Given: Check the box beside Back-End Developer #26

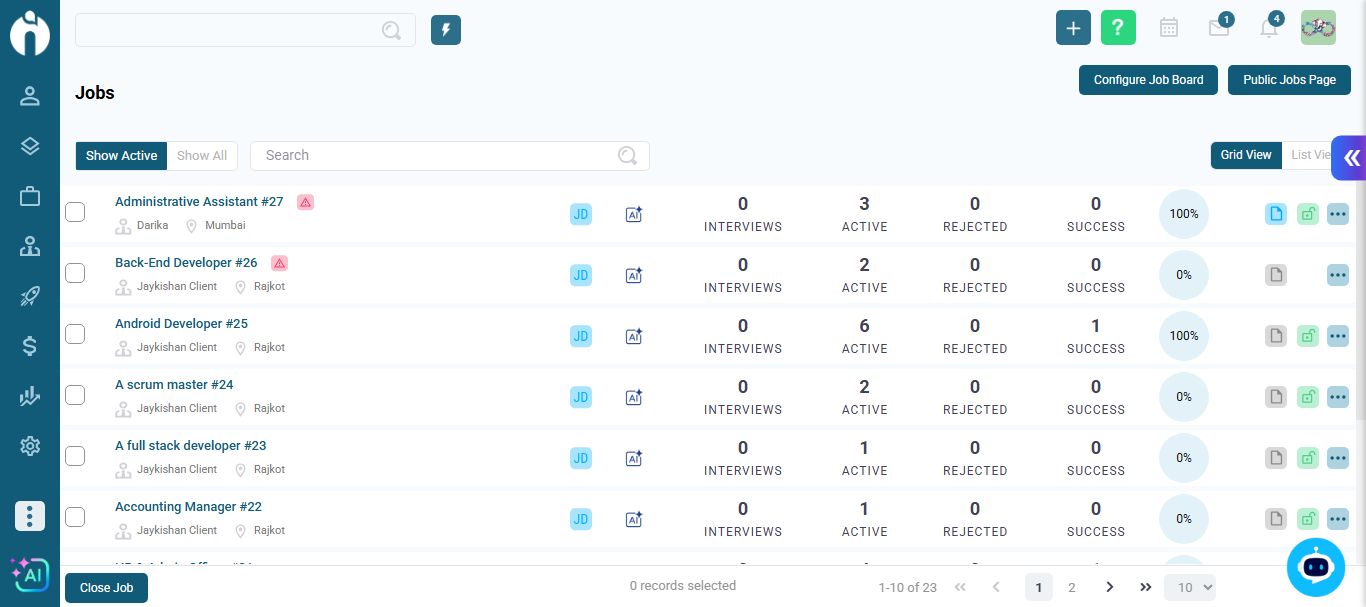Looking at the screenshot, I should (x=75, y=273).
